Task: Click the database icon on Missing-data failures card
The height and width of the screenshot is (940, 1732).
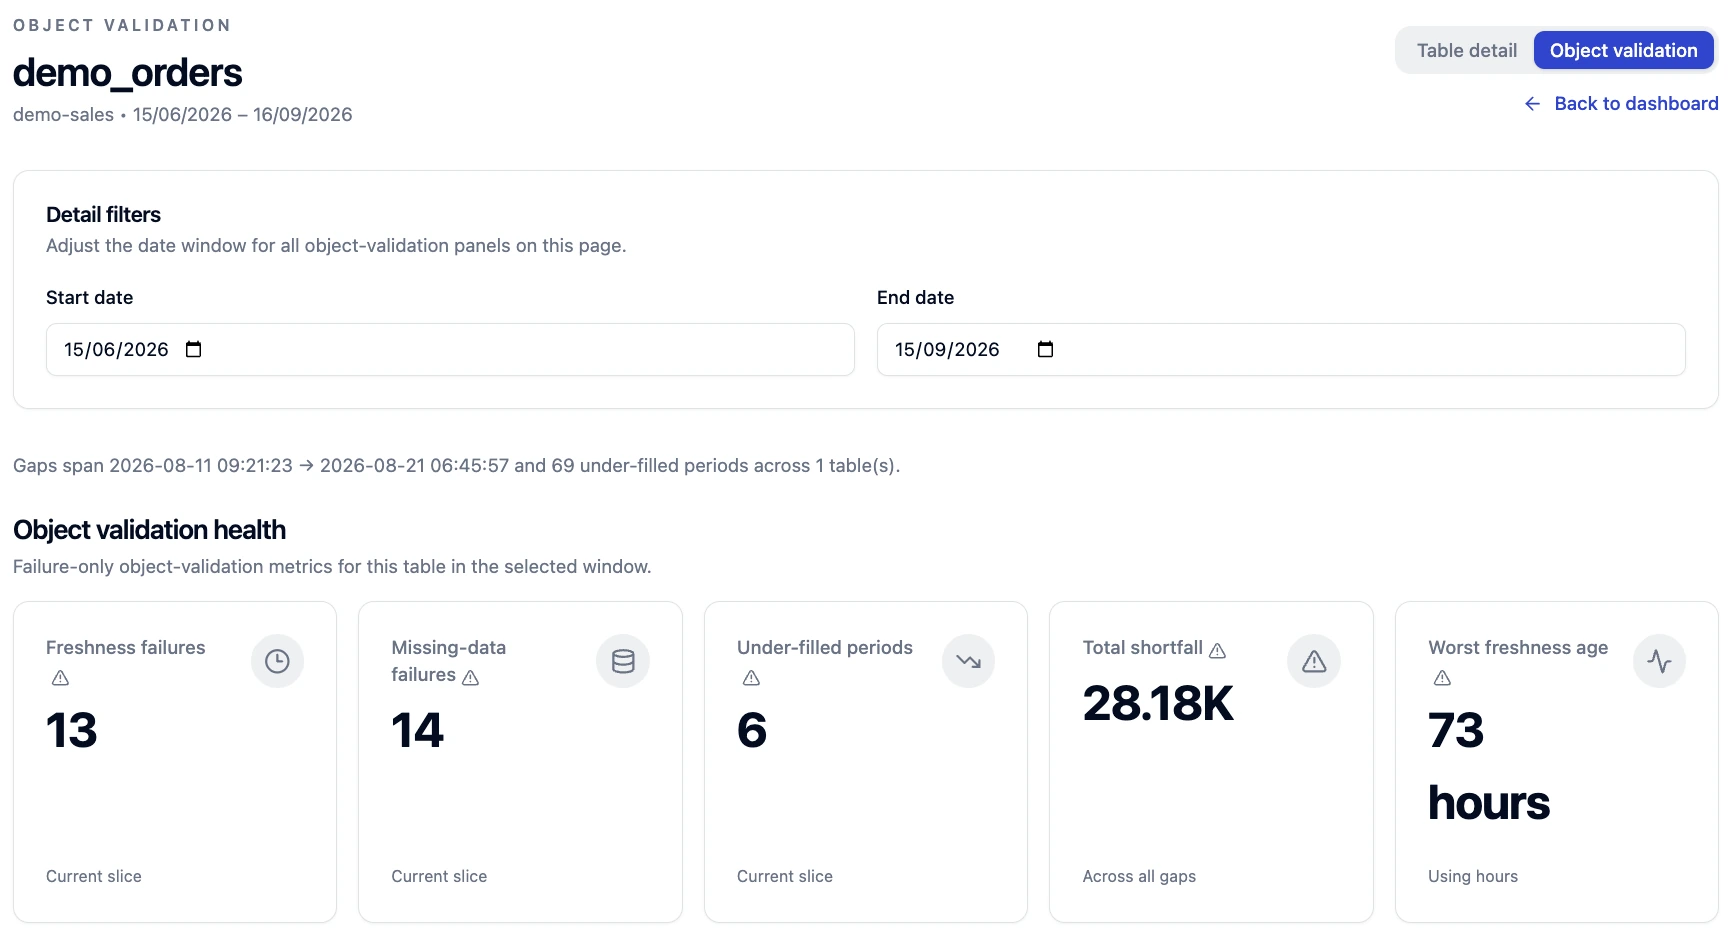Action: [623, 661]
